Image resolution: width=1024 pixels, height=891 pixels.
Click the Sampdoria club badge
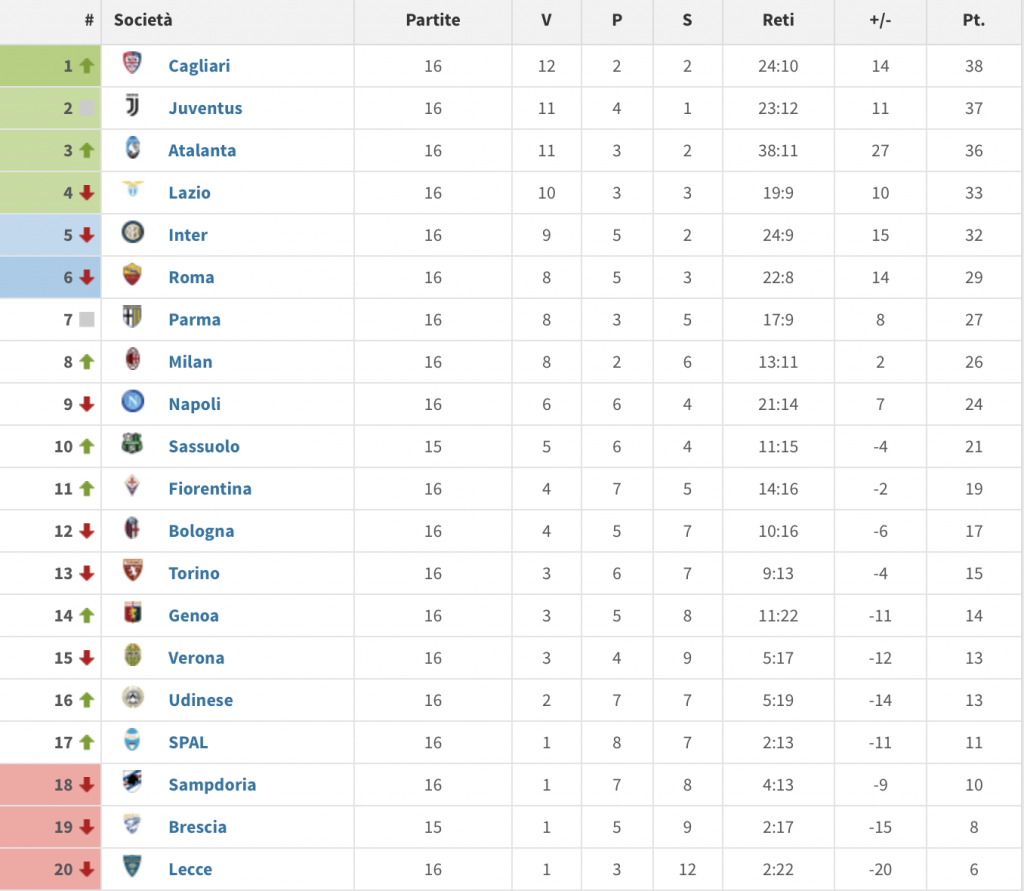[132, 783]
